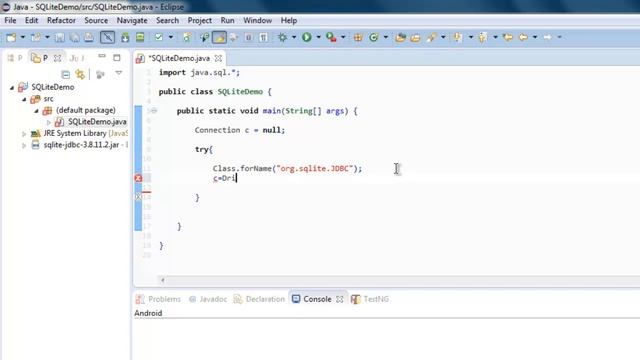Screen dimensions: 640x360
Task: Open the File menu
Action: click(x=10, y=20)
